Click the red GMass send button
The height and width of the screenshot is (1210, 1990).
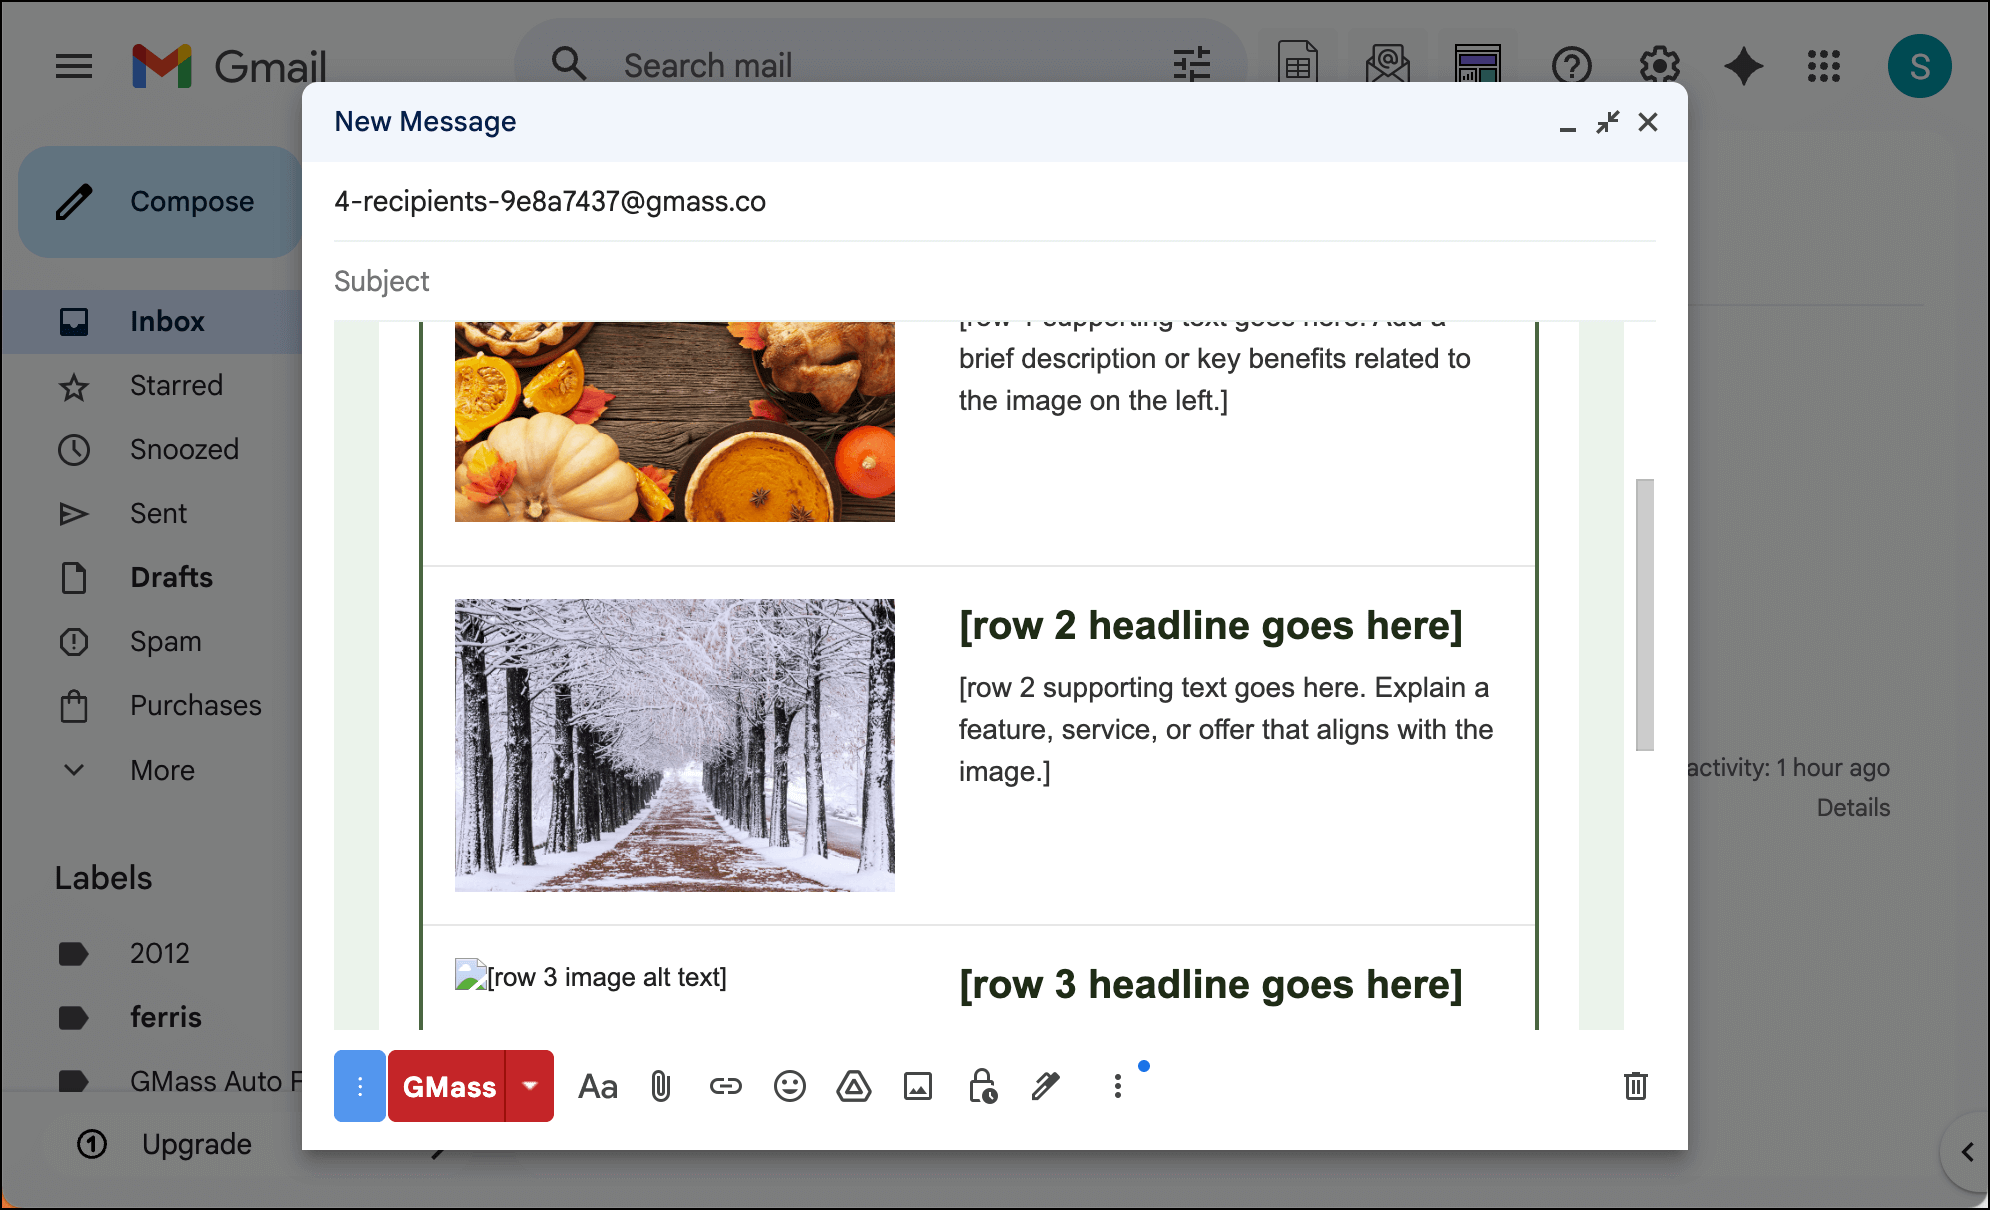(x=448, y=1086)
